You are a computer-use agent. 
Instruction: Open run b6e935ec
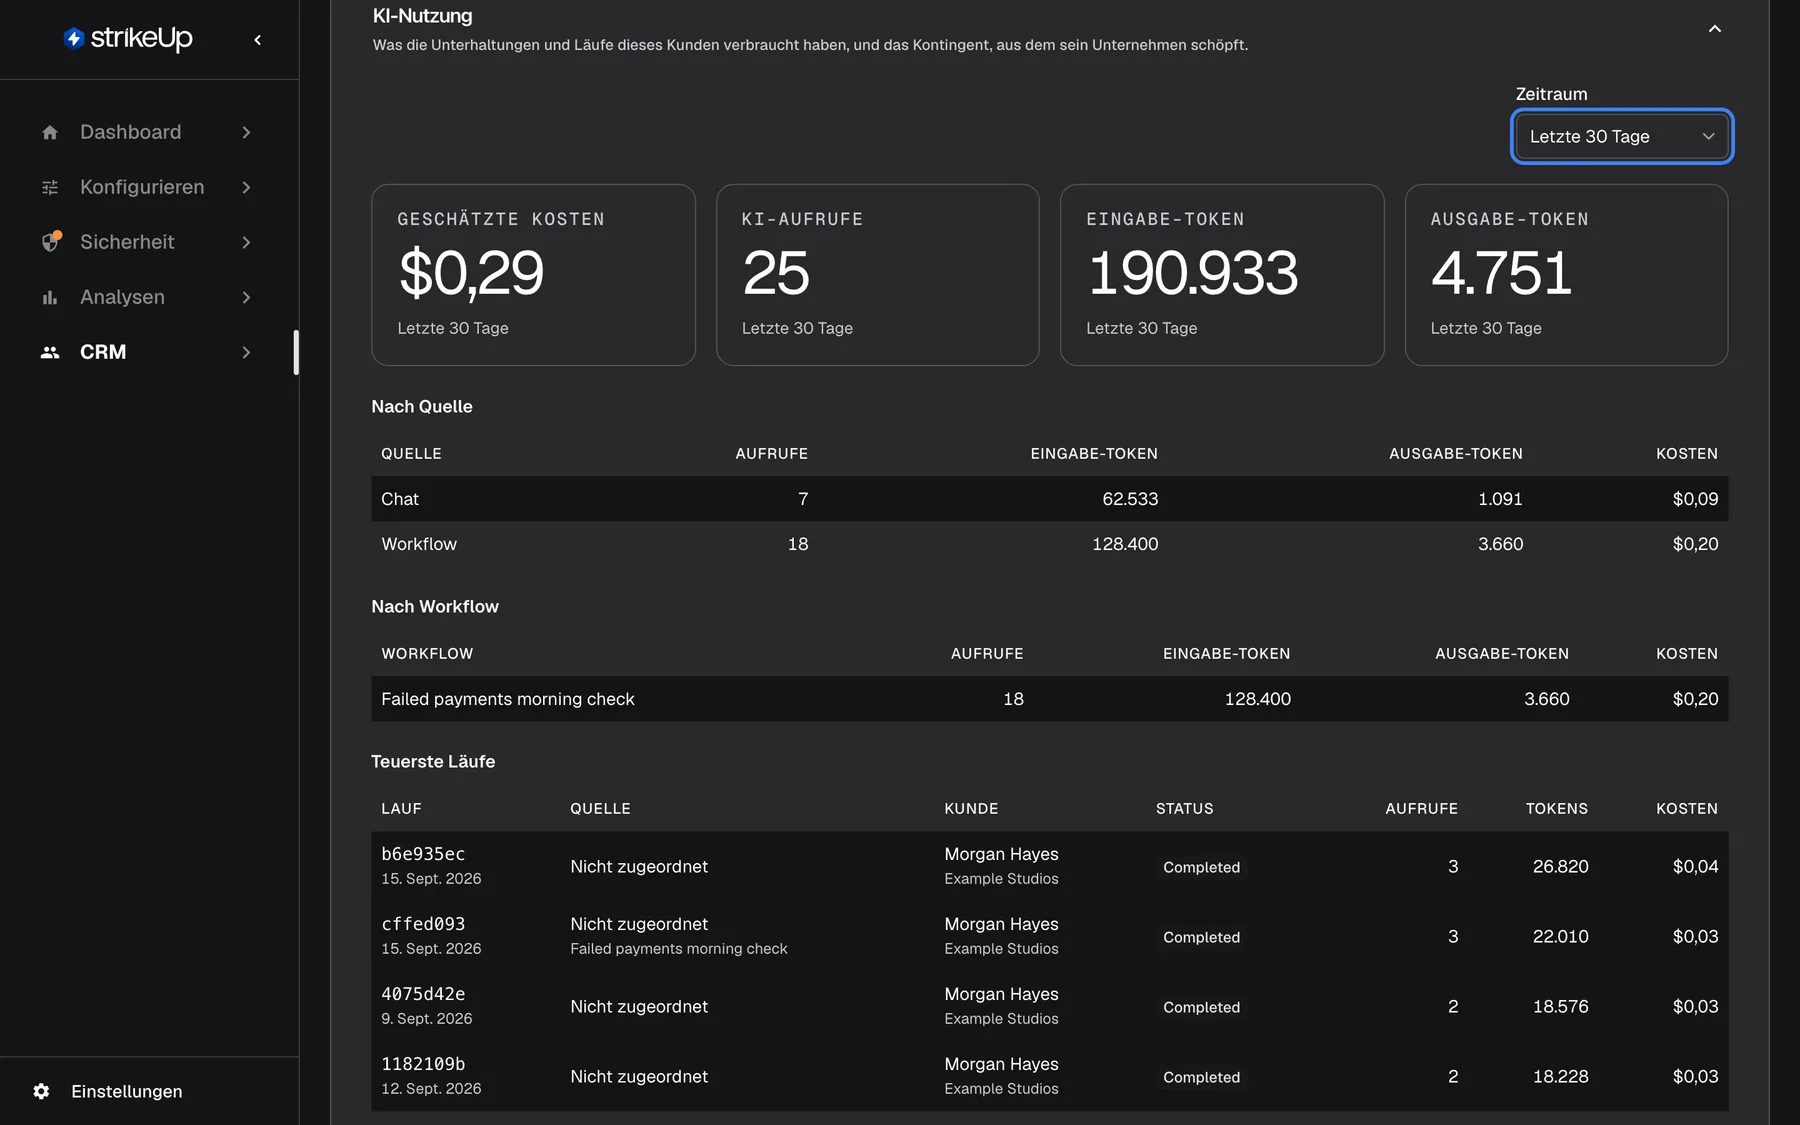(x=423, y=854)
